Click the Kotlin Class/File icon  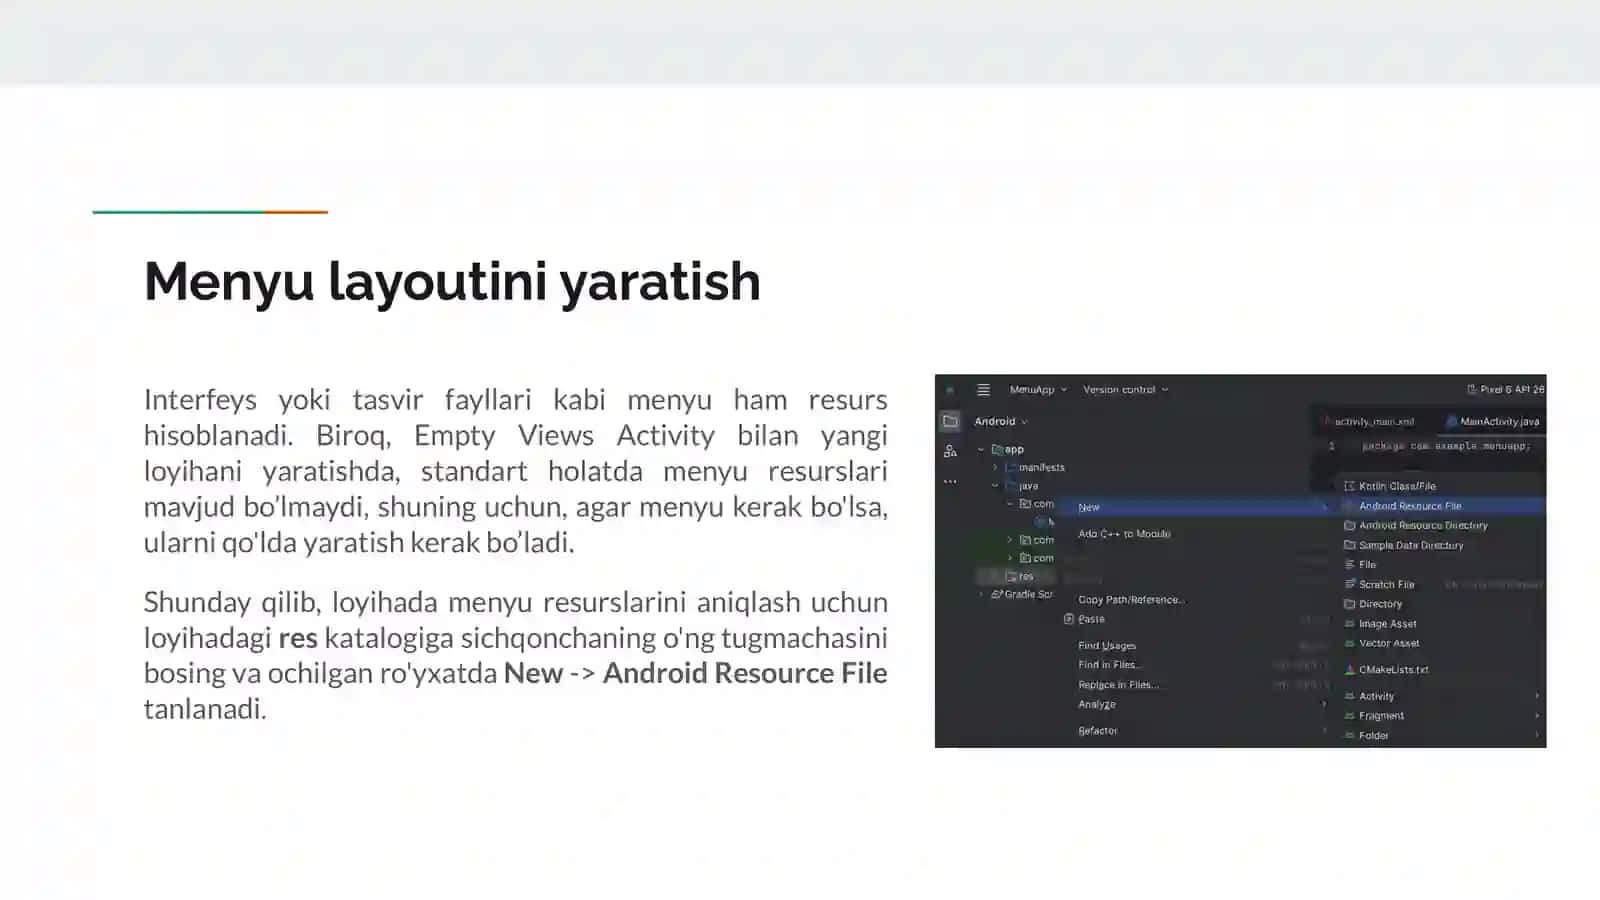[1349, 486]
